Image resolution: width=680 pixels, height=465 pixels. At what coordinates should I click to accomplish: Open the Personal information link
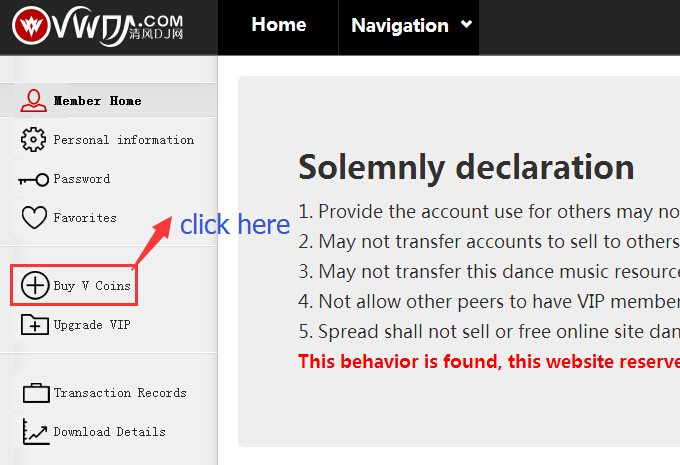pyautogui.click(x=124, y=140)
